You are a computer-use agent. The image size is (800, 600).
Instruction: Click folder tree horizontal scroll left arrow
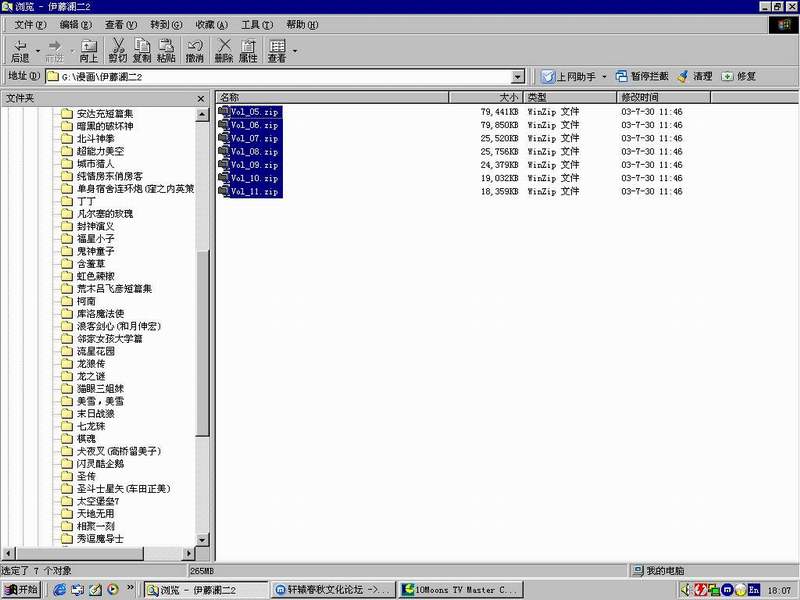[x=9, y=553]
